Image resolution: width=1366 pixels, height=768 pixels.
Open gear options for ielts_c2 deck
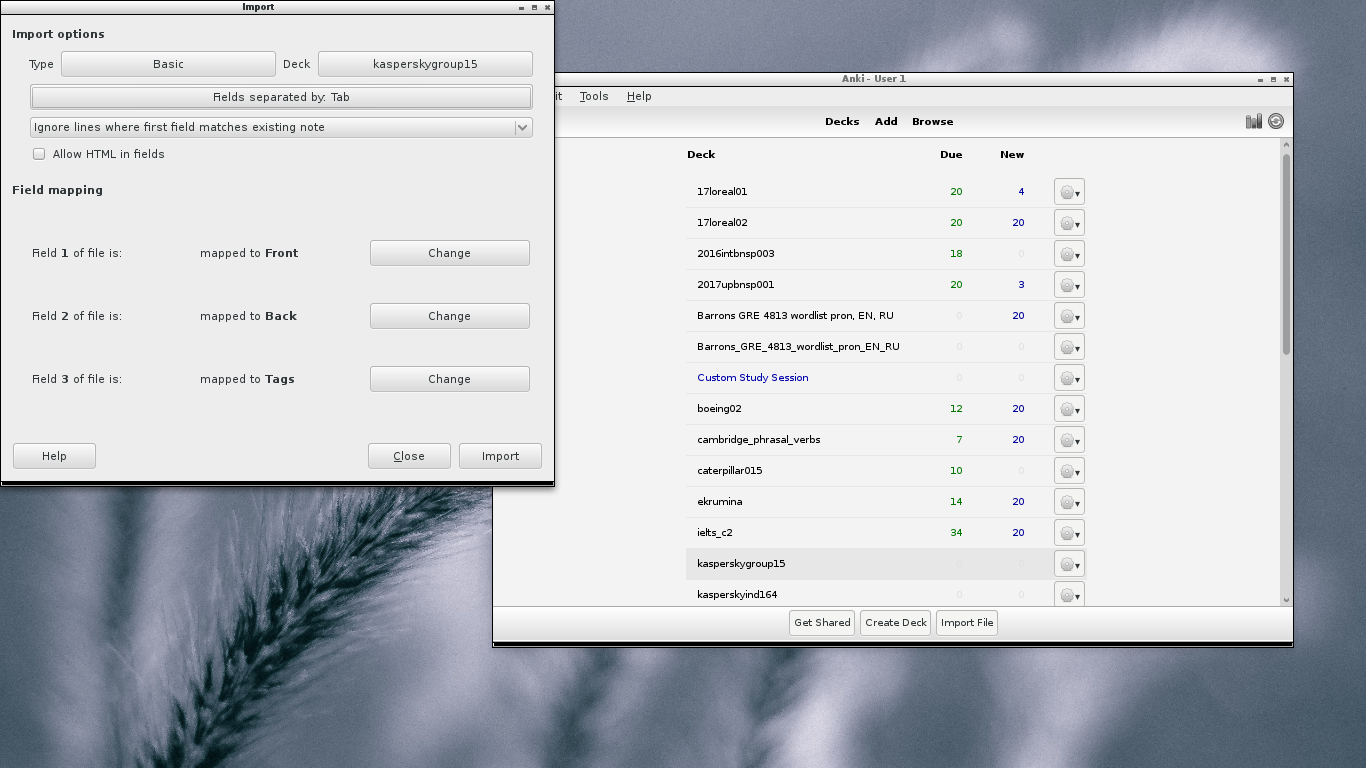pos(1069,533)
